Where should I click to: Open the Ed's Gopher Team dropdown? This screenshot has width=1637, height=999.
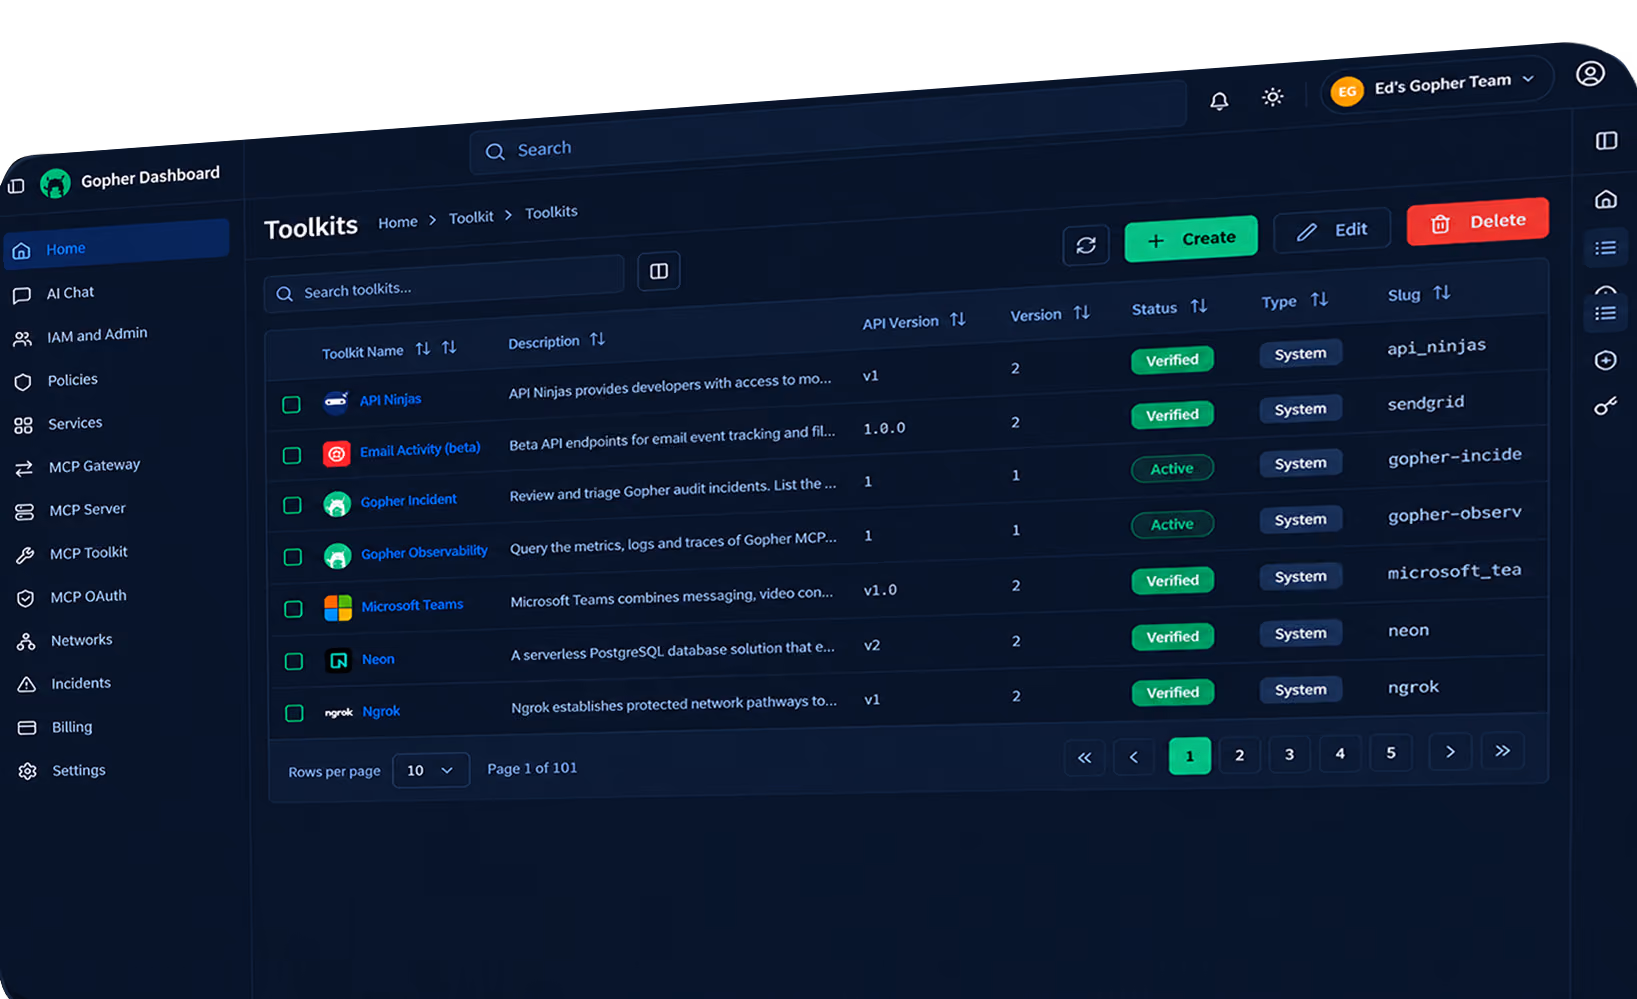[1436, 86]
